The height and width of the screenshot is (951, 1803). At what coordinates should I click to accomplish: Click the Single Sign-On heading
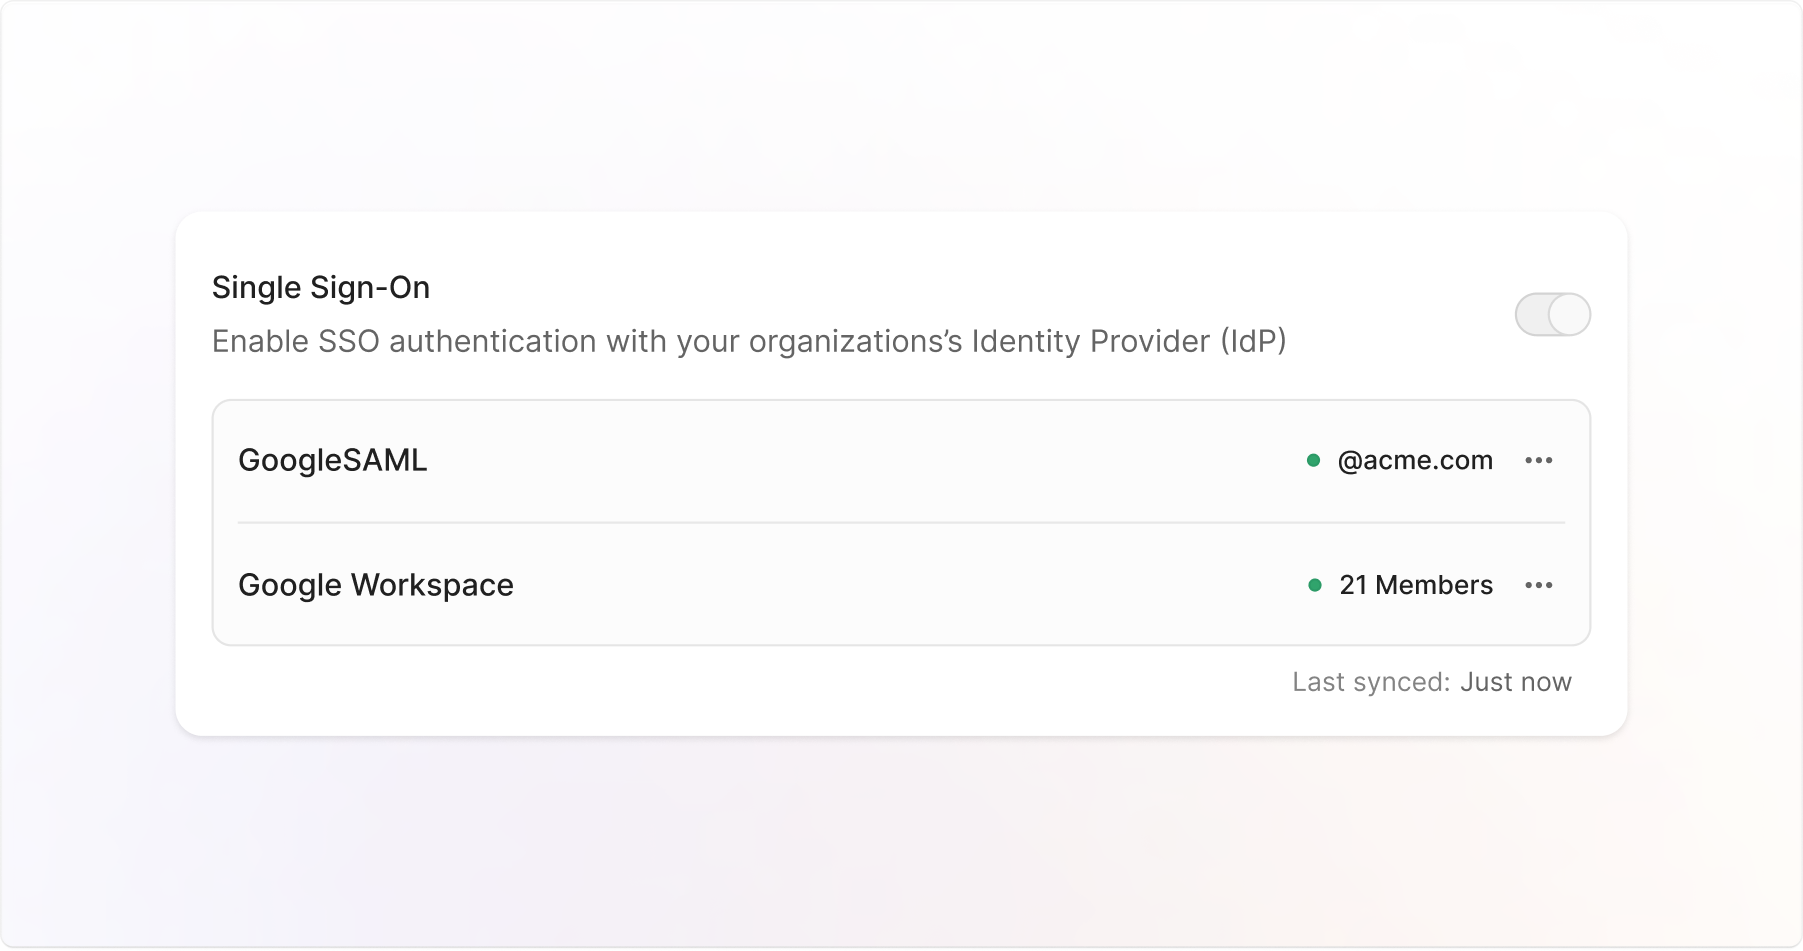[x=321, y=288]
